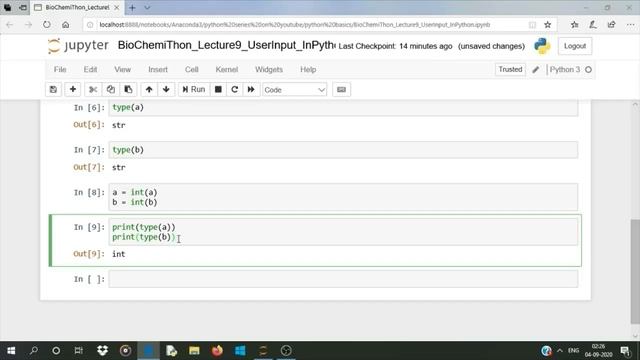This screenshot has height=360, width=640.
Task: Open the favorites list icon
Action: click(x=574, y=24)
